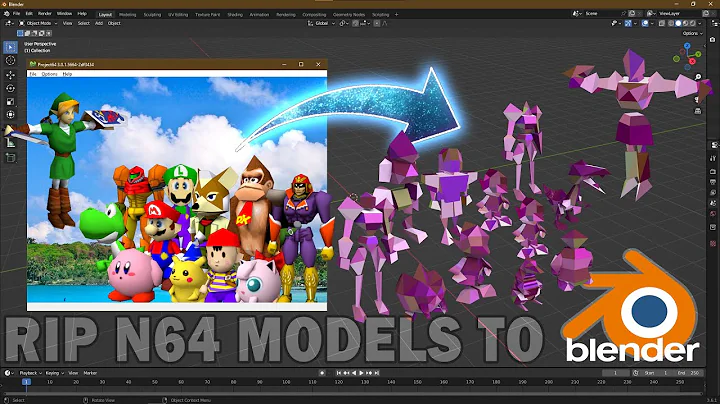This screenshot has height=404, width=720.
Task: Click the End frame value field
Action: pyautogui.click(x=688, y=373)
